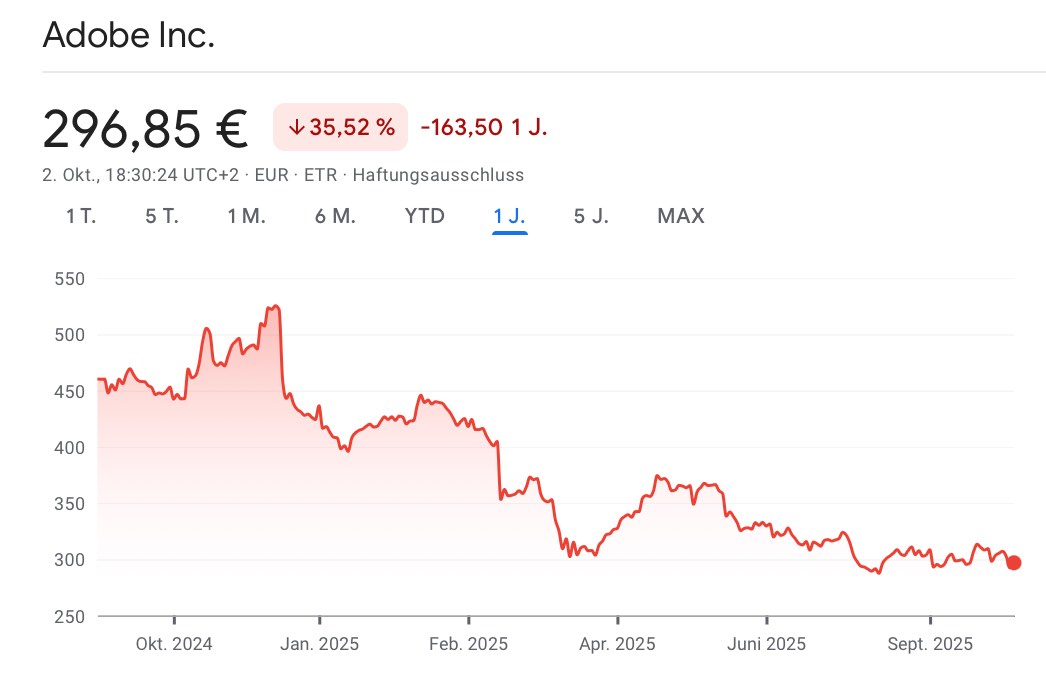Click the Okt. 2024 axis label
The width and height of the screenshot is (1046, 682).
coord(174,645)
